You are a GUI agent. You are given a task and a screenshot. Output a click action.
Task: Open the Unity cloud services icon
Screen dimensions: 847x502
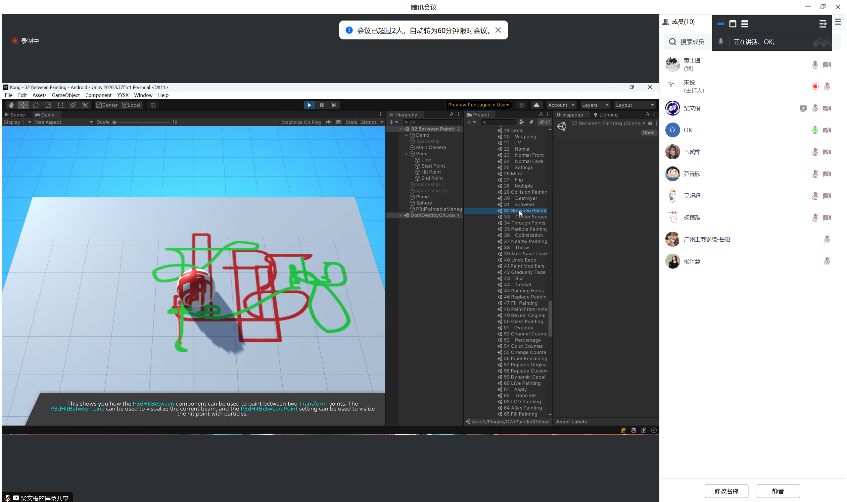tap(536, 104)
